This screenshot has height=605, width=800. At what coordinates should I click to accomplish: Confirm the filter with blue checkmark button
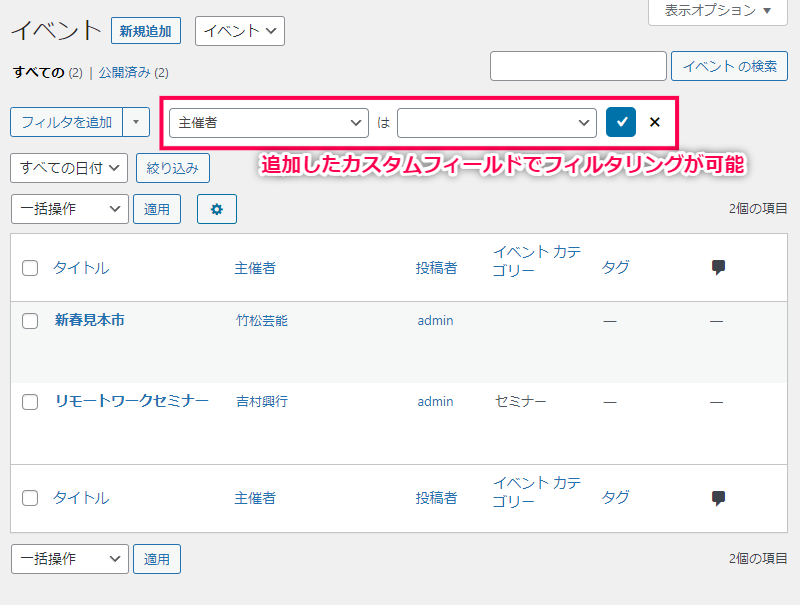pyautogui.click(x=621, y=122)
